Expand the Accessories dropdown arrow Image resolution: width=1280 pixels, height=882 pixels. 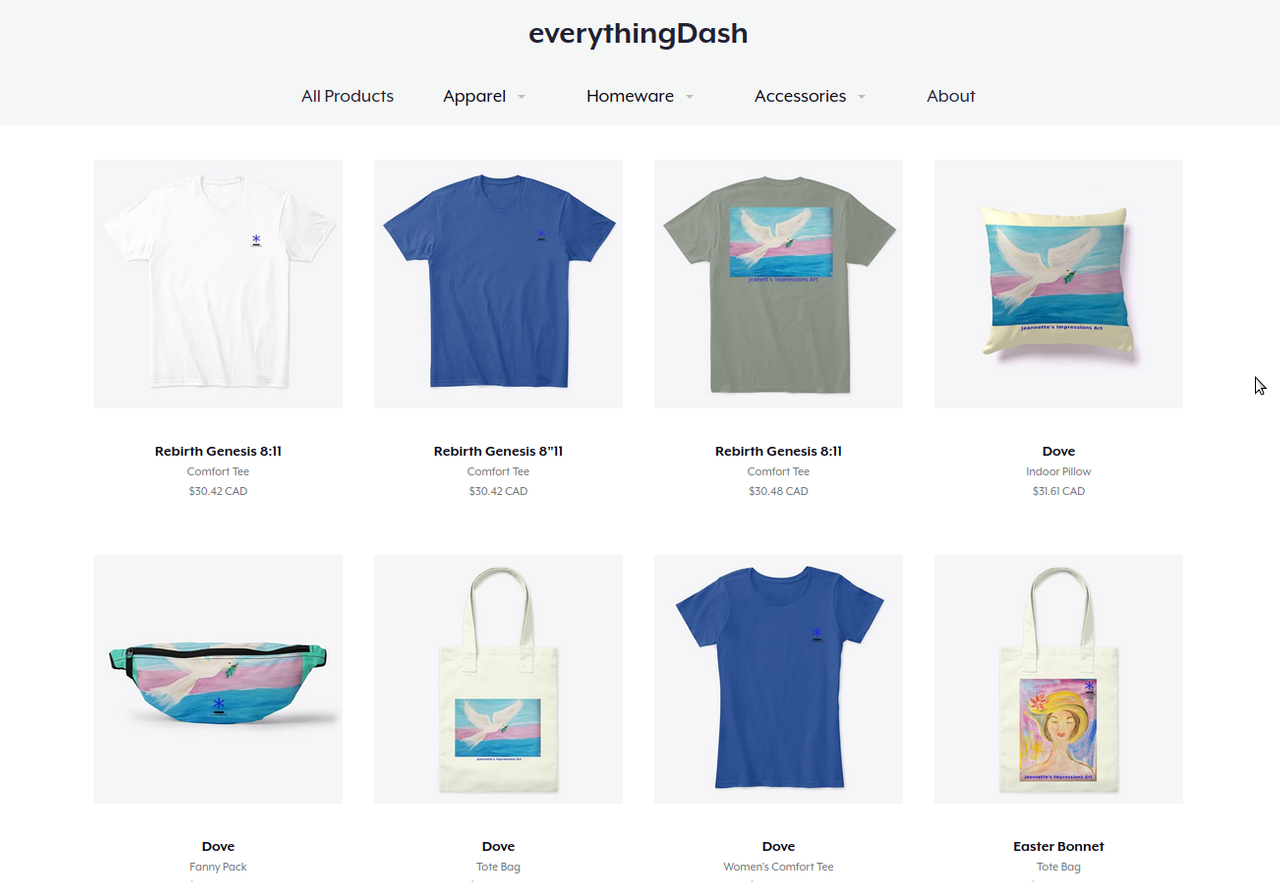(862, 97)
